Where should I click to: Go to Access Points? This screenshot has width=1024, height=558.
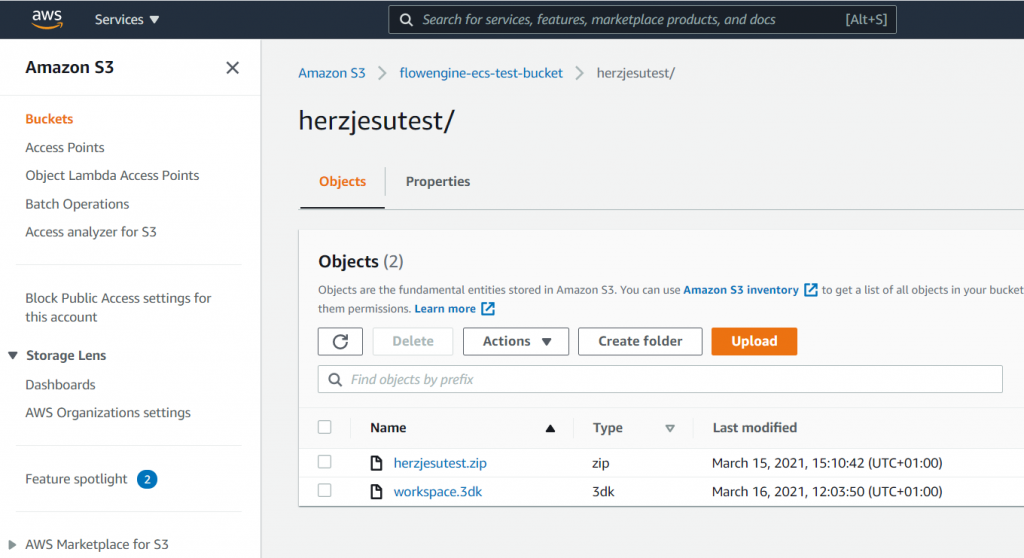coord(65,148)
